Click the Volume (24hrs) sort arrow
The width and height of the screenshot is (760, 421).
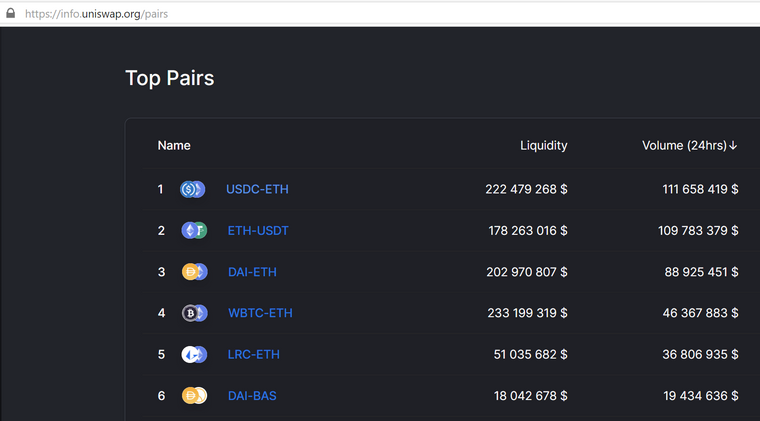tap(733, 145)
